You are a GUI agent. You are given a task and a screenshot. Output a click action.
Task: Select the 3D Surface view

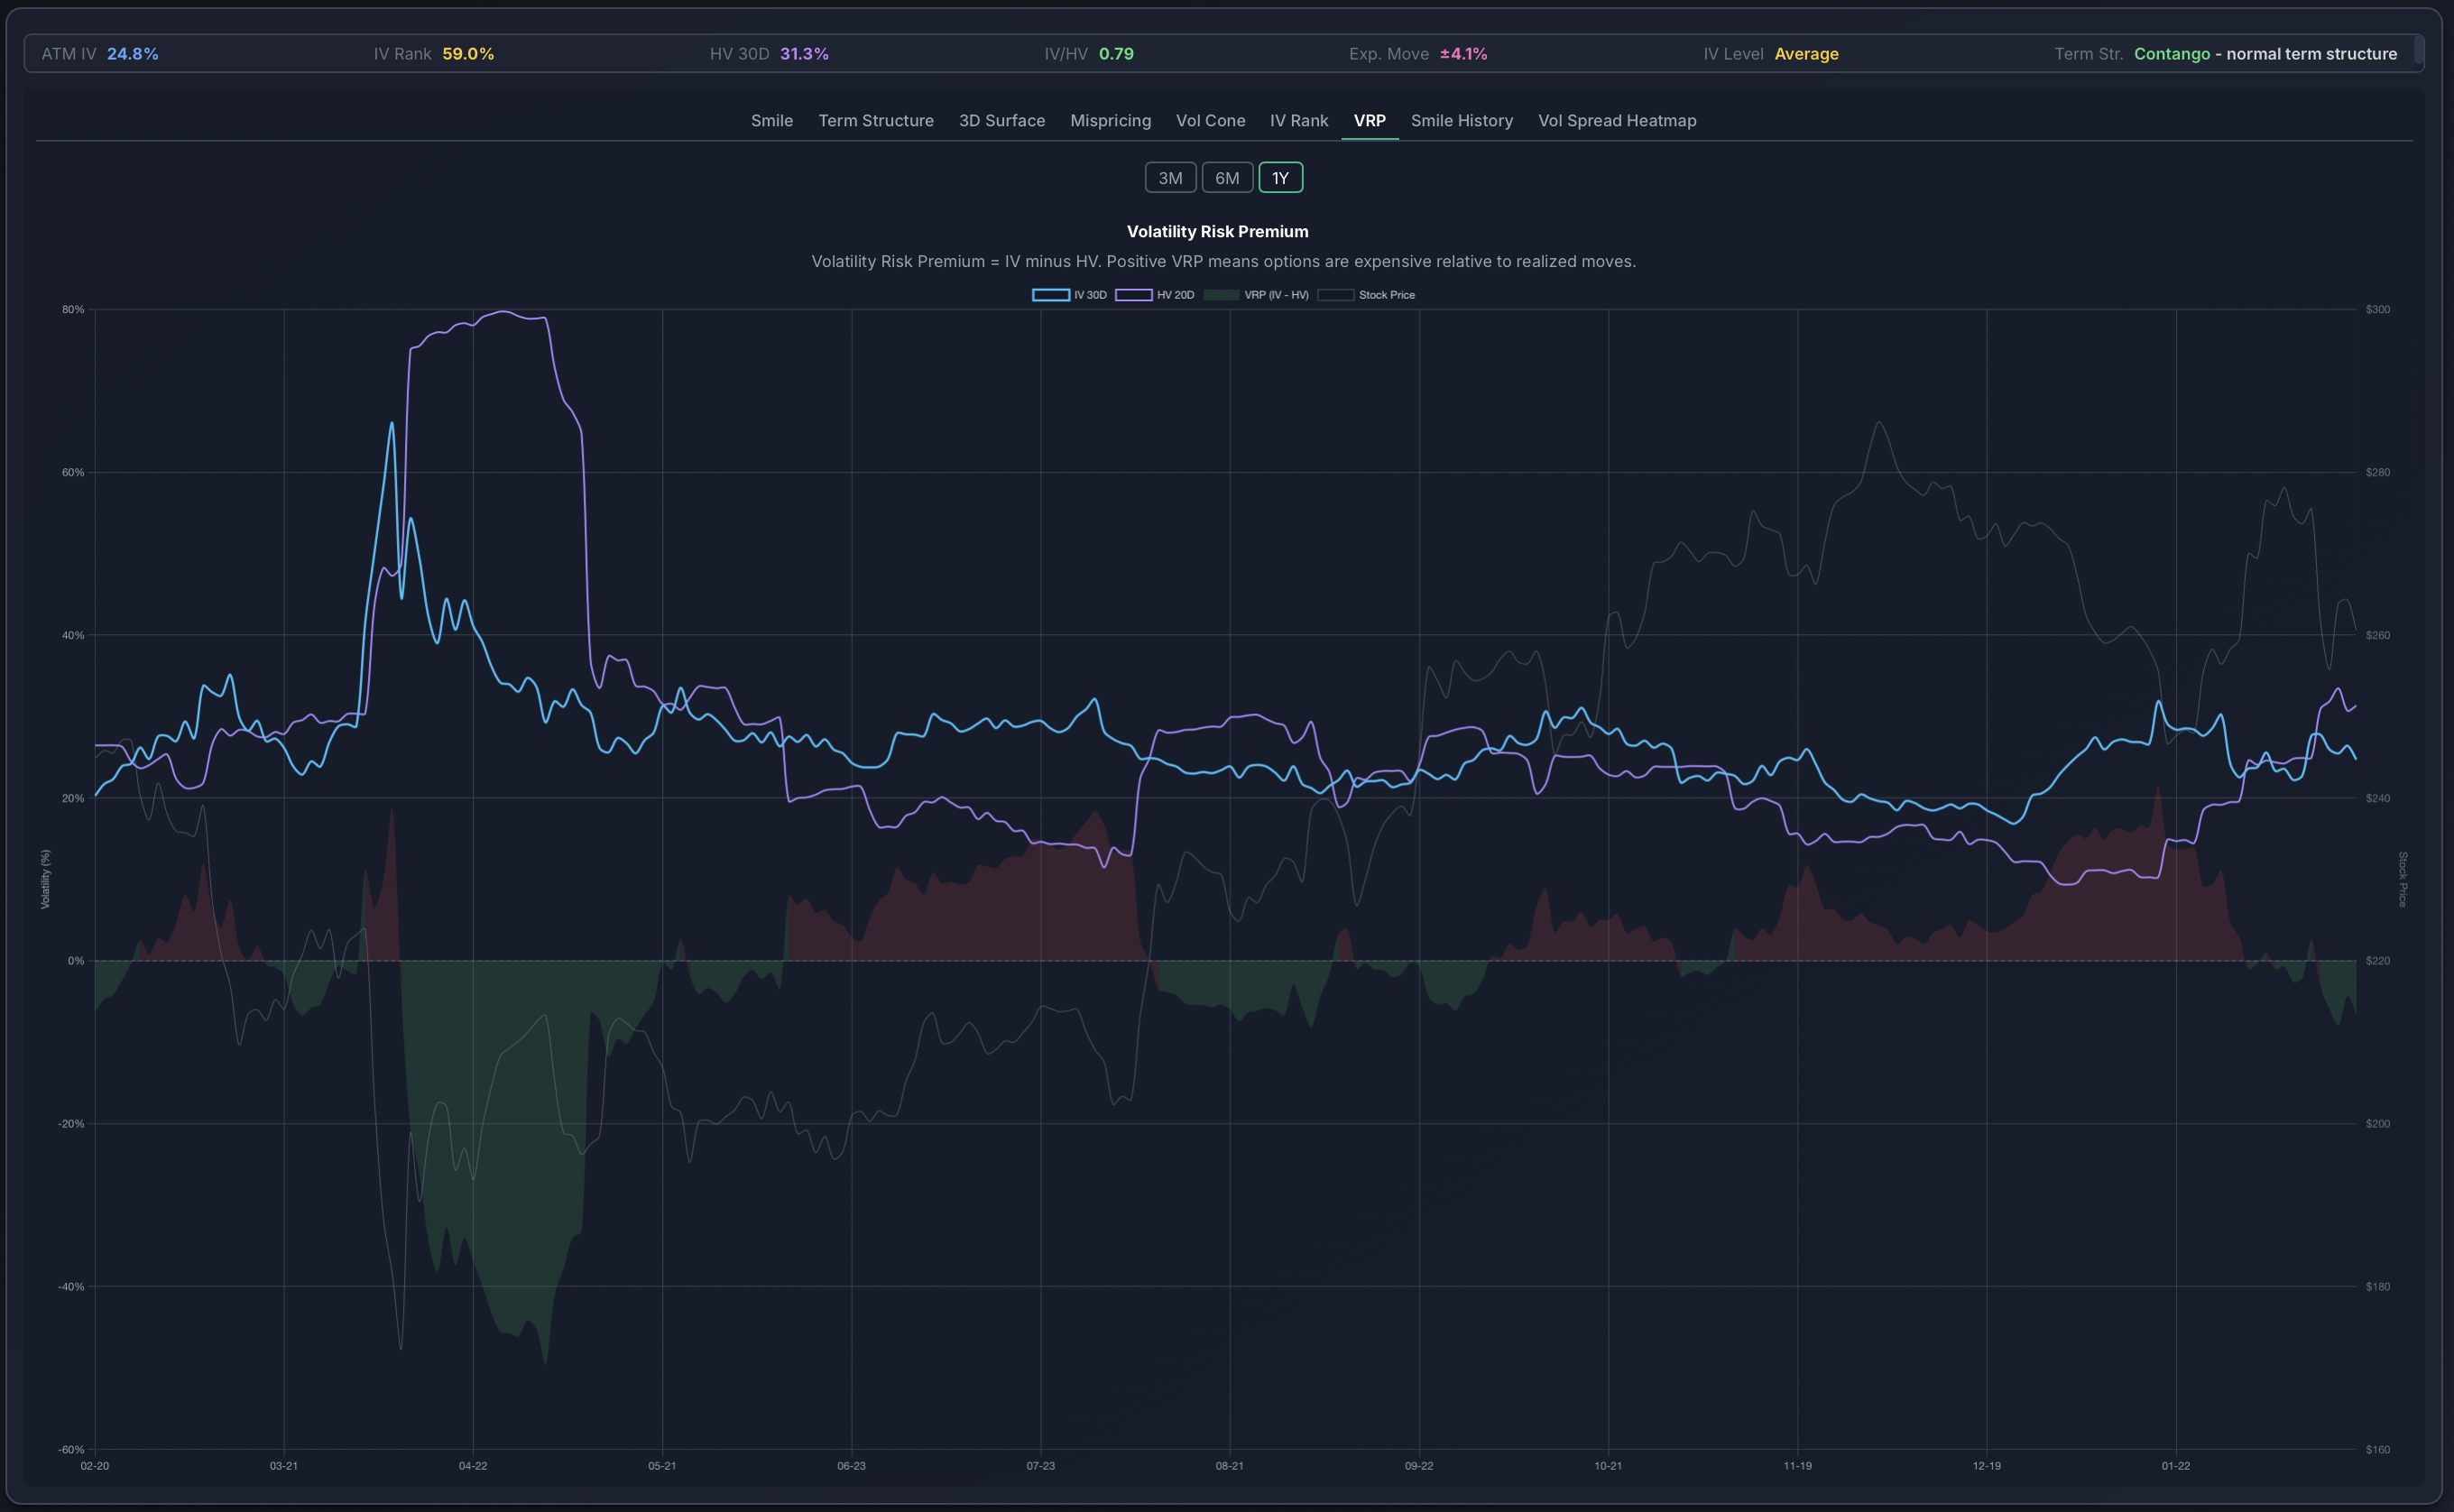[x=1002, y=120]
